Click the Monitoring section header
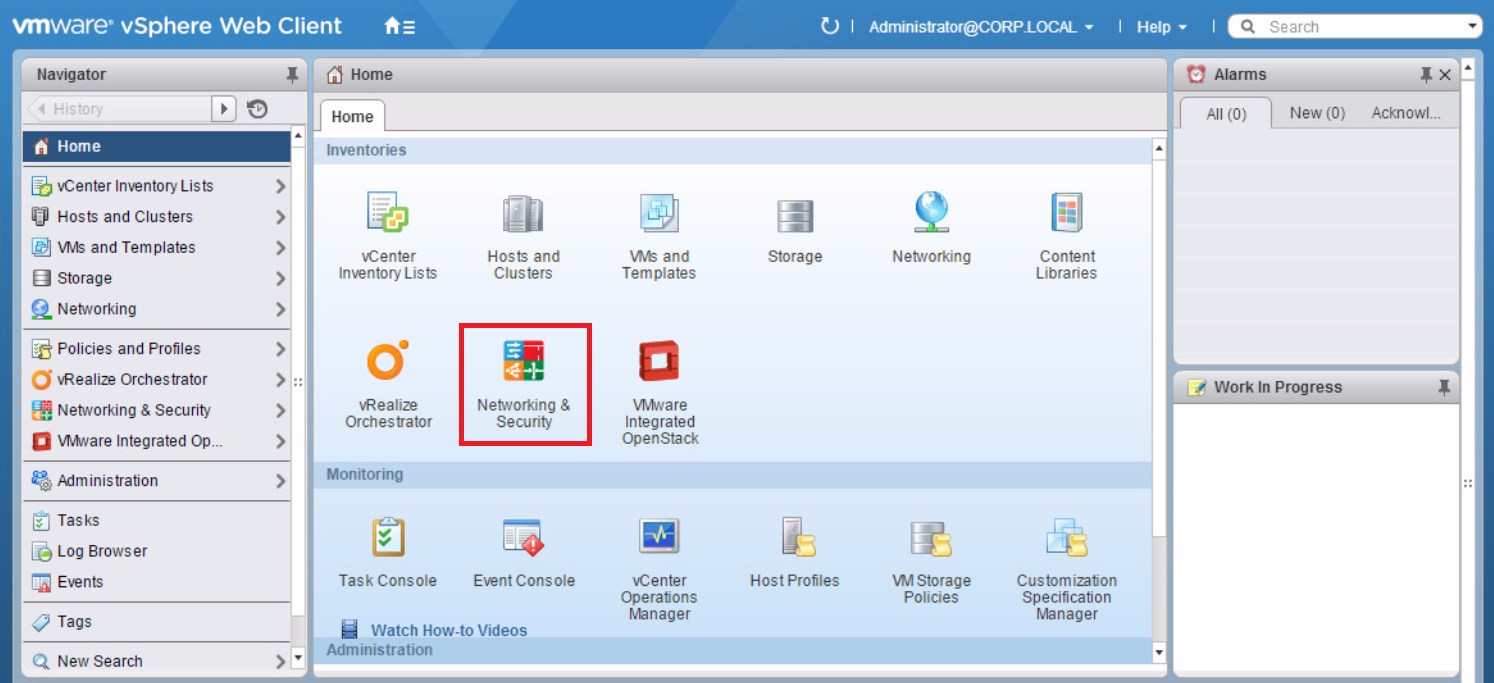Screen dimensions: 1494x683 point(735,474)
